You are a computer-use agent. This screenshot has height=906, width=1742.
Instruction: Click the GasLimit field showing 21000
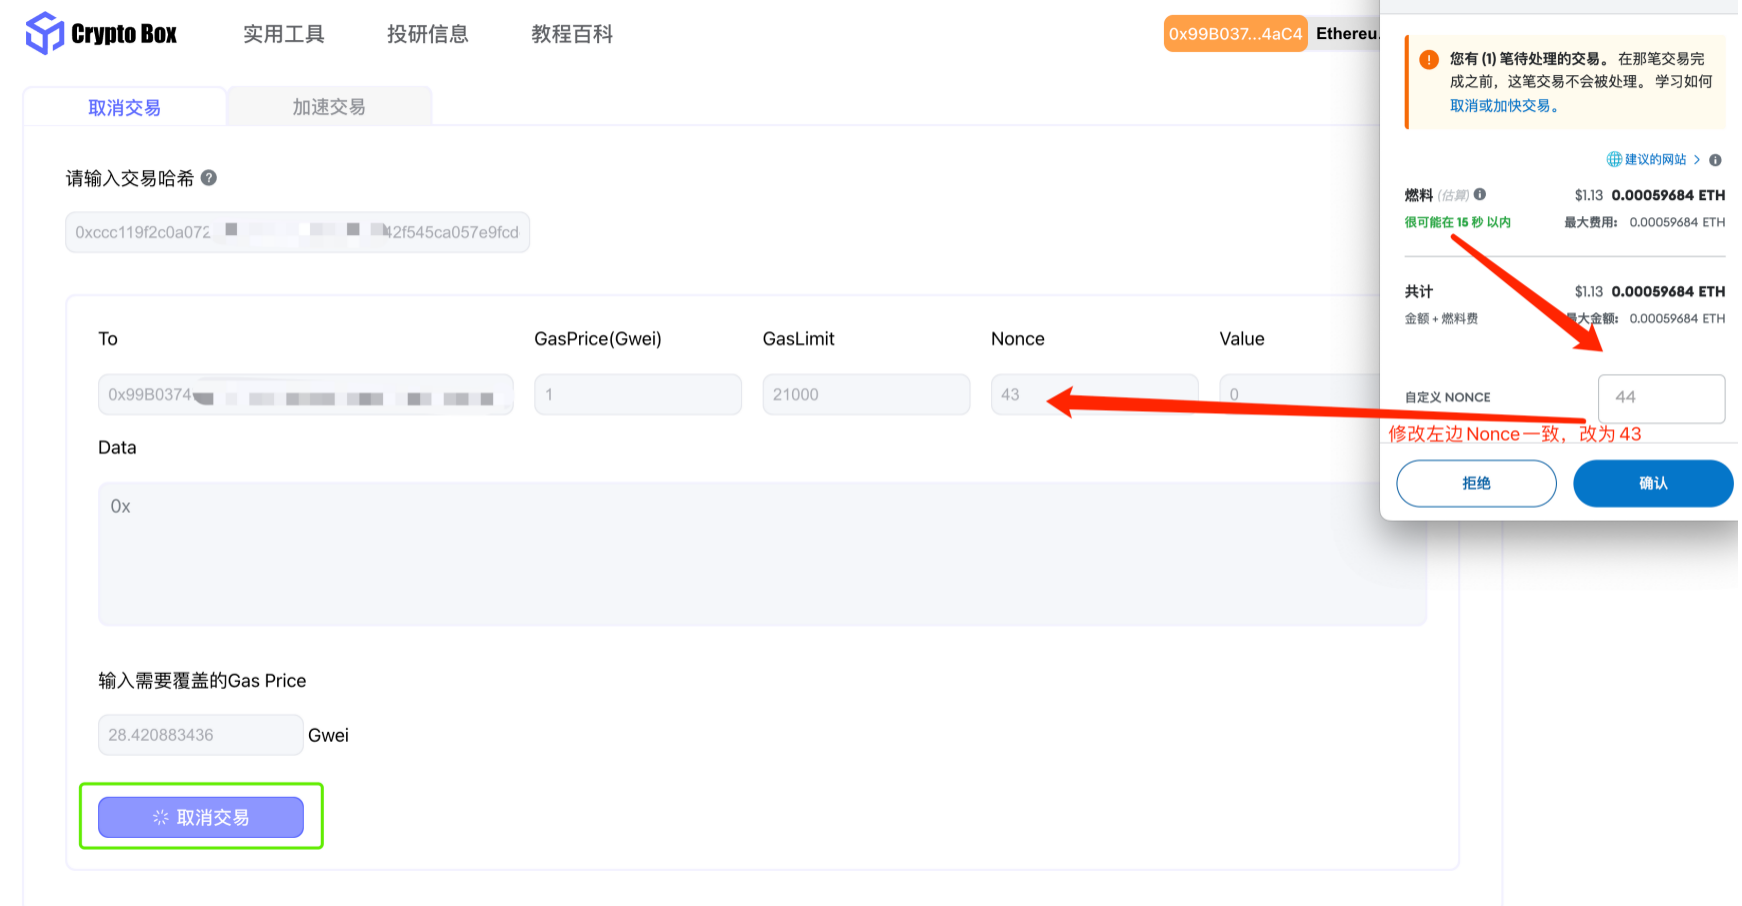[x=866, y=395]
